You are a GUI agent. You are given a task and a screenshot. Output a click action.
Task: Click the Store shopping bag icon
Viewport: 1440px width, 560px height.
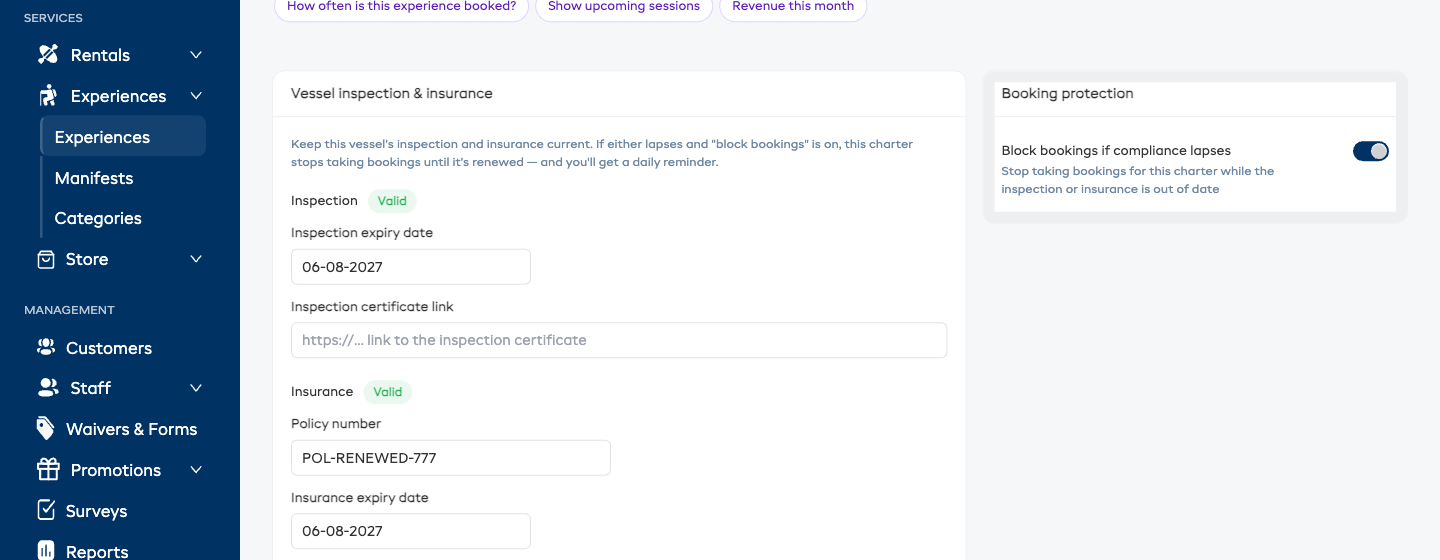point(46,259)
